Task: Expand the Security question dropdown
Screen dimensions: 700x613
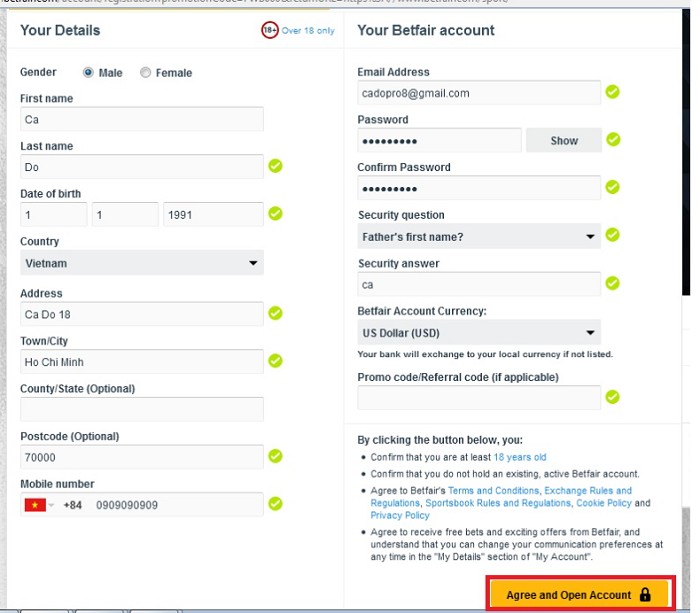Action: point(479,237)
